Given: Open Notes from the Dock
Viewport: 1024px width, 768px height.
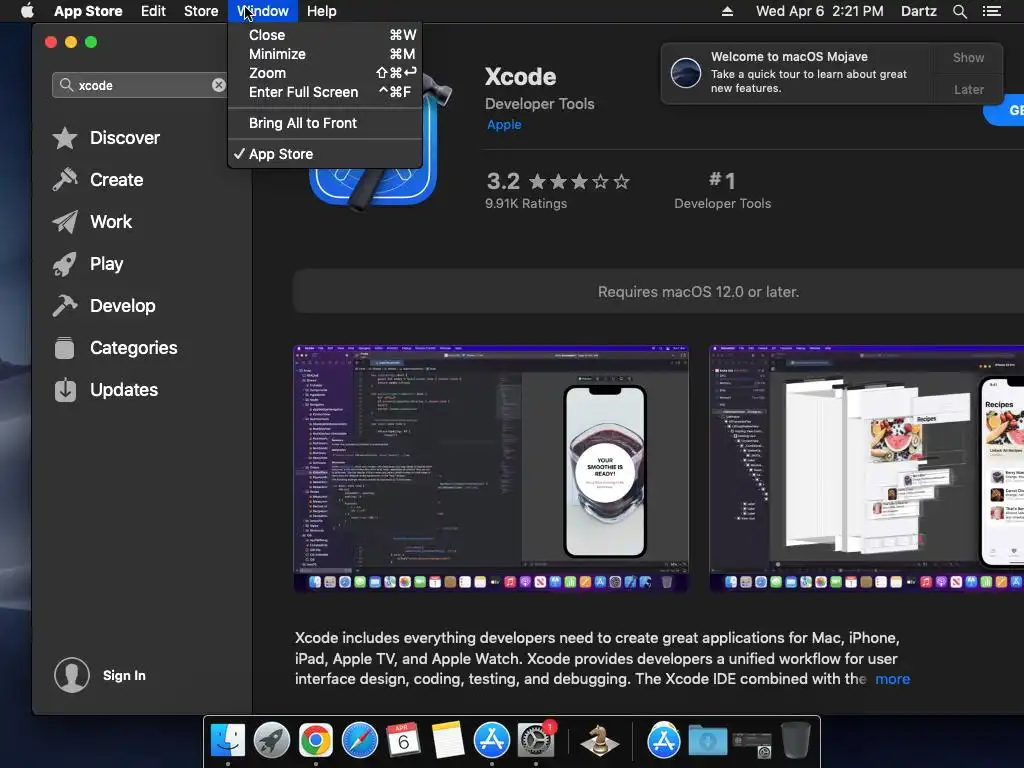Looking at the screenshot, I should [447, 741].
